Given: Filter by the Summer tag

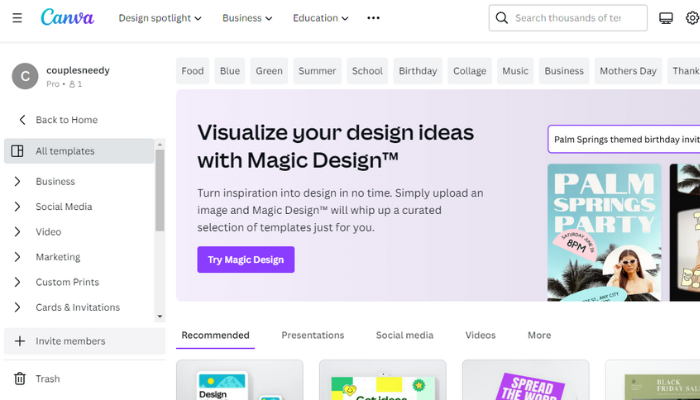Looking at the screenshot, I should [317, 71].
